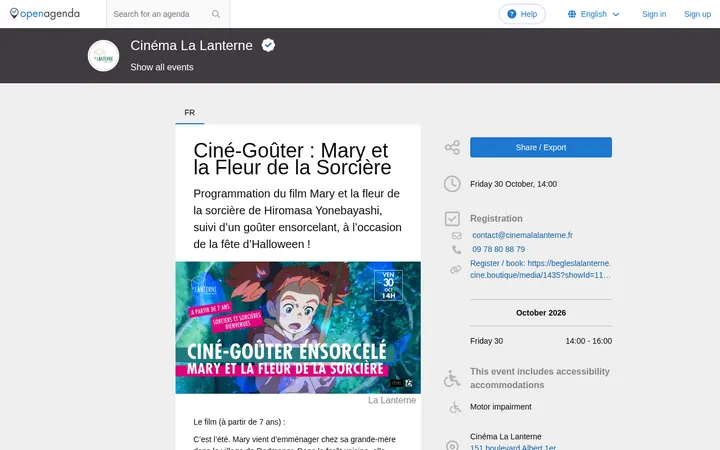Click the verified checkmark badge
This screenshot has height=450, width=720.
pyautogui.click(x=268, y=45)
